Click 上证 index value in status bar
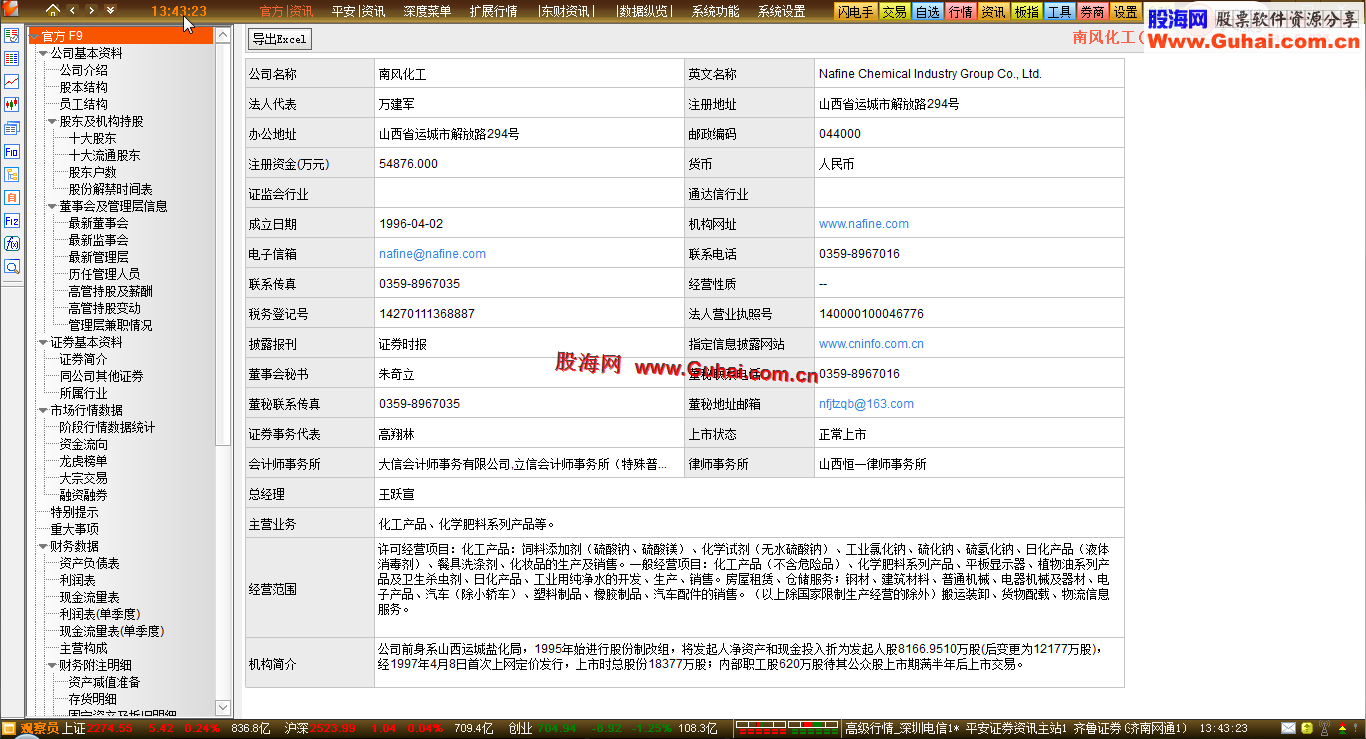Viewport: 1366px width, 739px height. coord(109,729)
